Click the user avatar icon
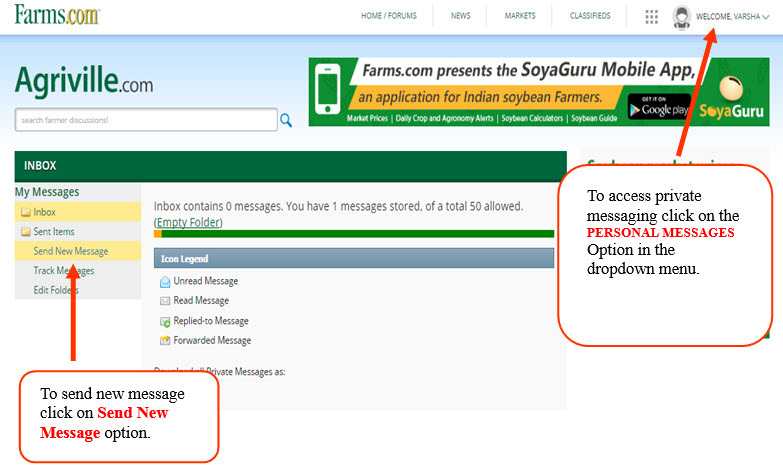The width and height of the screenshot is (783, 468). click(682, 17)
